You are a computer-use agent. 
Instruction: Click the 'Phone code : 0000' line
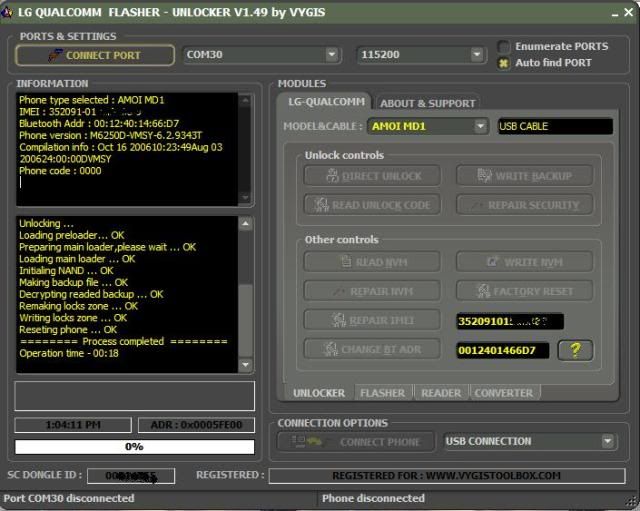tap(60, 171)
